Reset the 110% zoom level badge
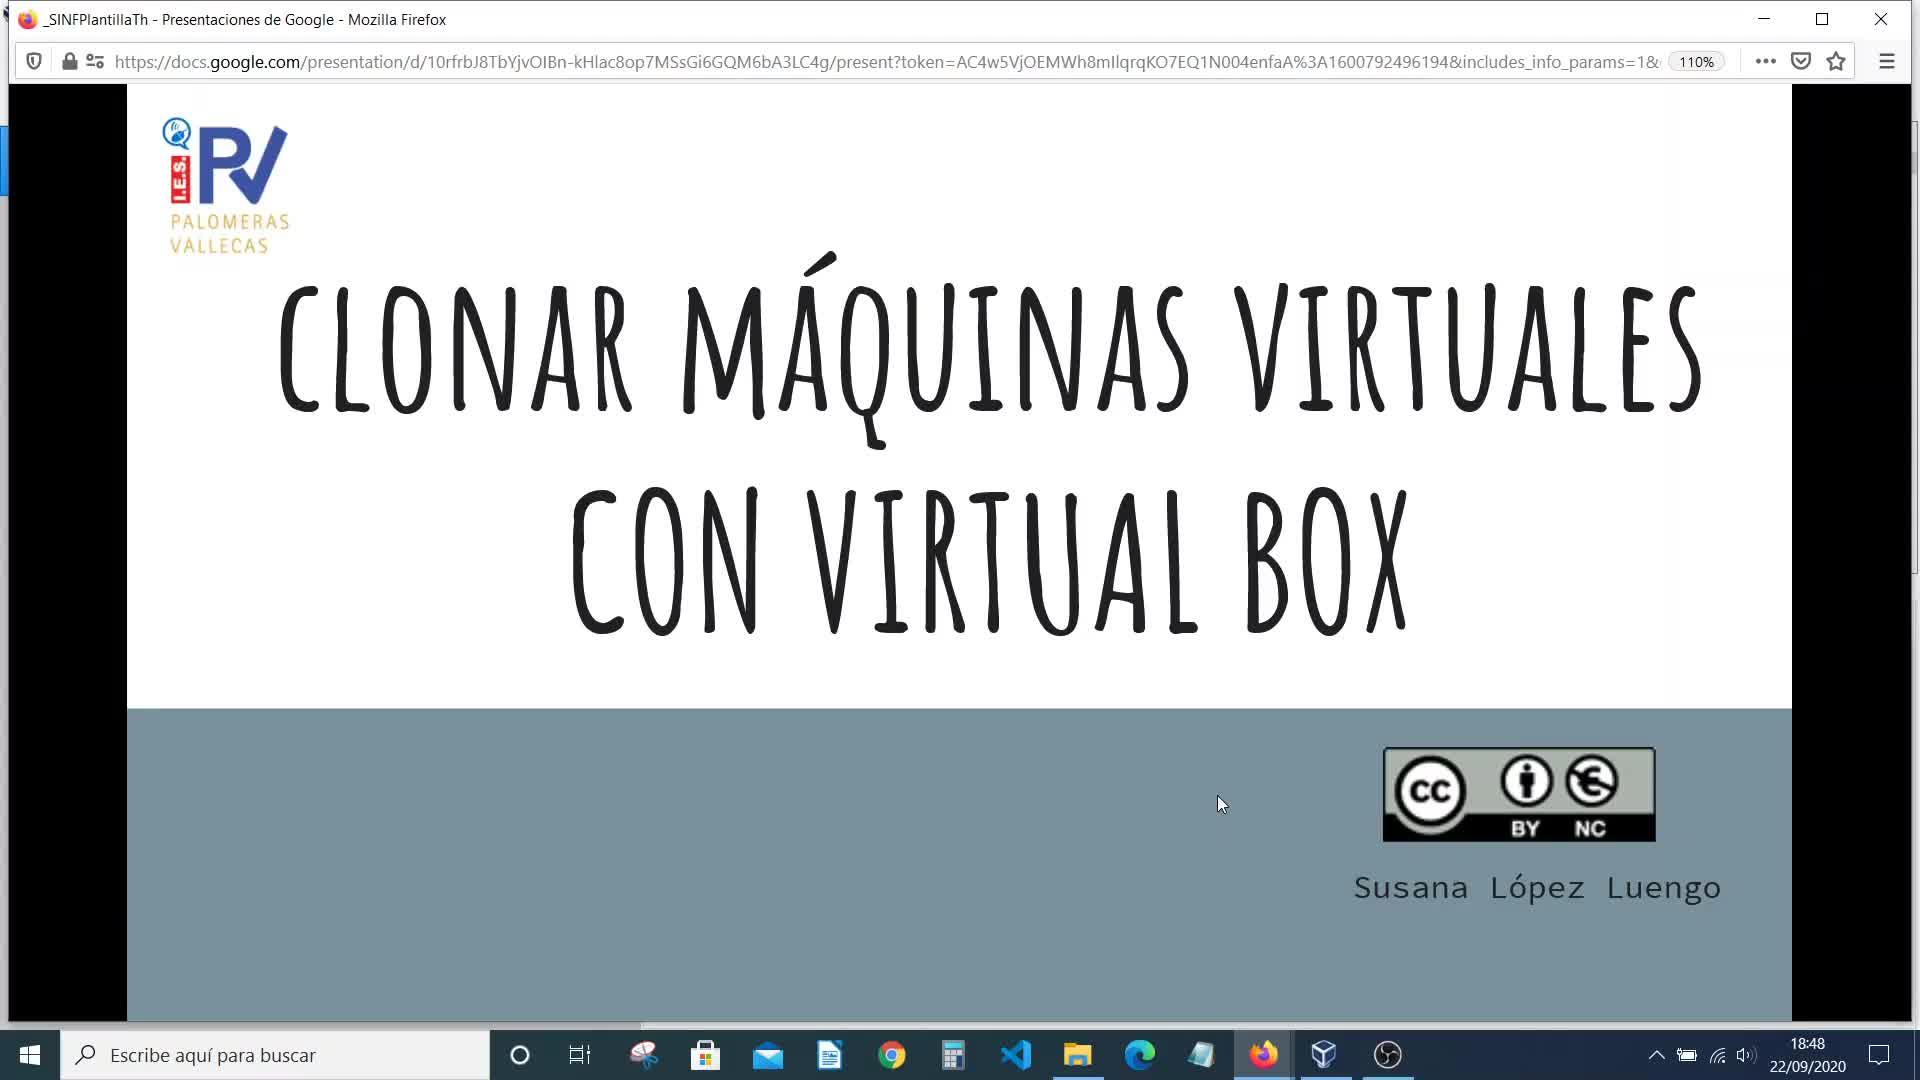The width and height of the screenshot is (1920, 1080). point(1696,61)
